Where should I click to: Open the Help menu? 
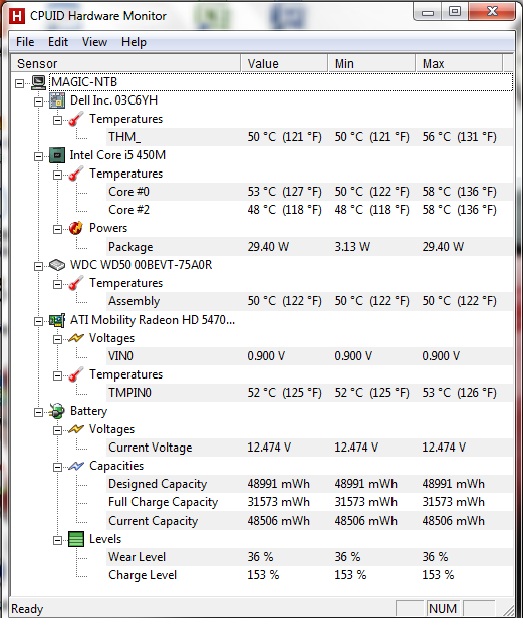tap(134, 42)
